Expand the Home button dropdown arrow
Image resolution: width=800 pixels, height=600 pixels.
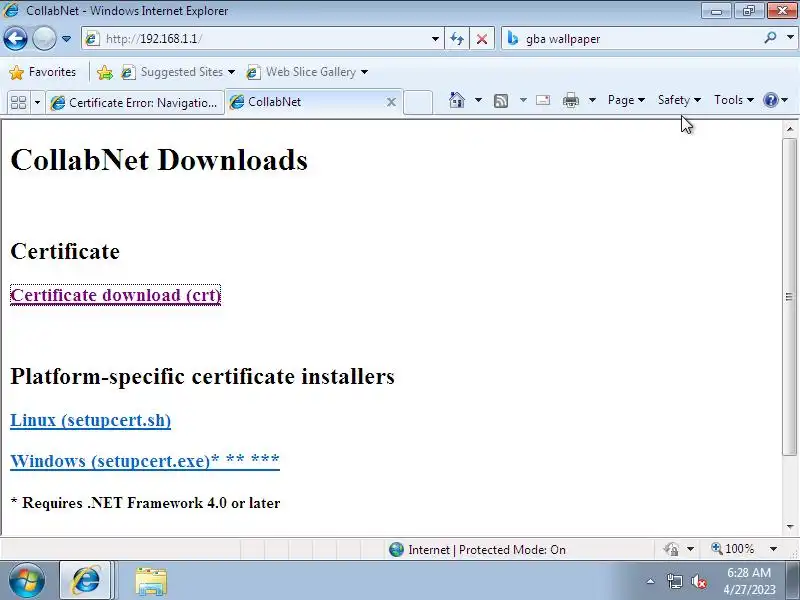pos(478,100)
